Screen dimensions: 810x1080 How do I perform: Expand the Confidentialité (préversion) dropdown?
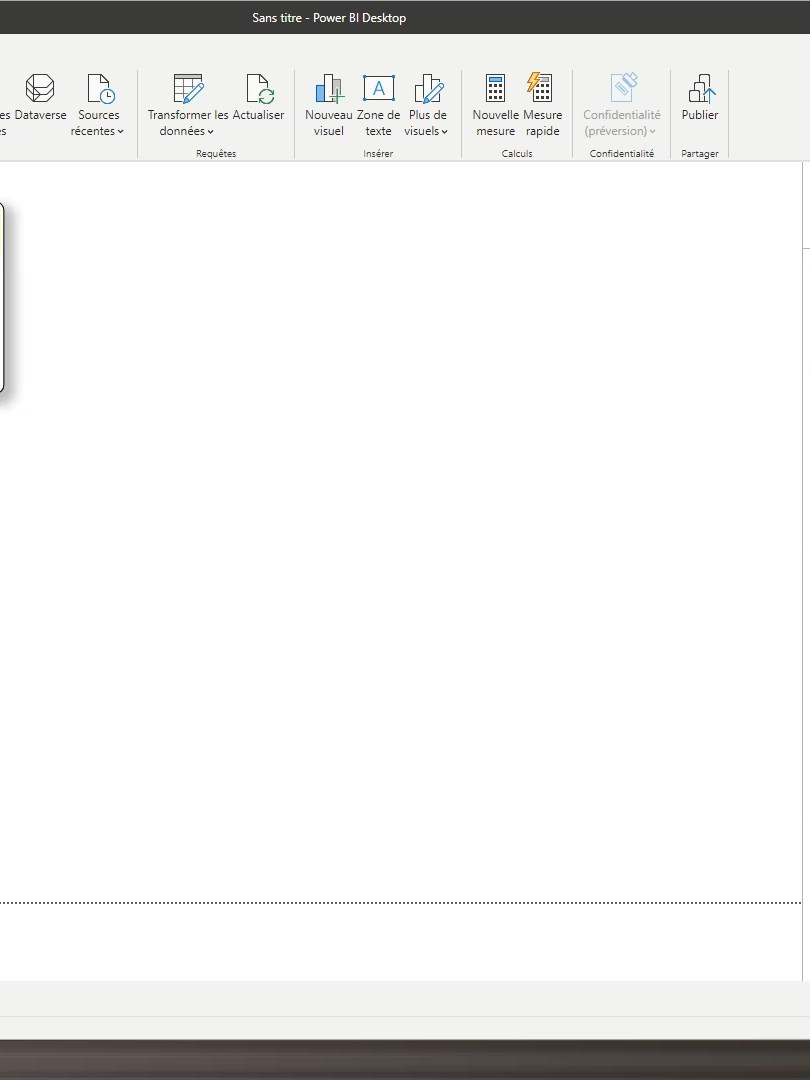(652, 132)
